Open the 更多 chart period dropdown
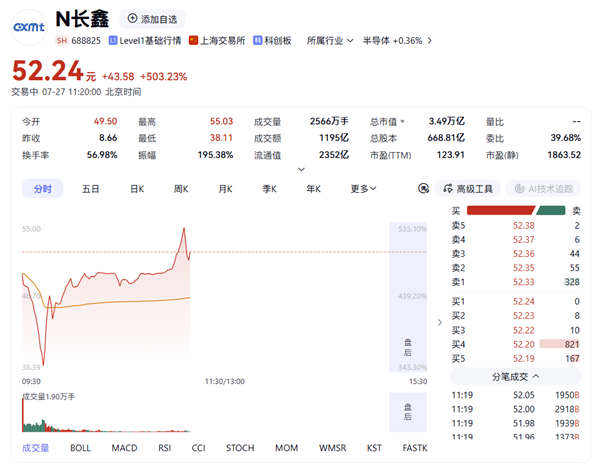 click(x=363, y=189)
